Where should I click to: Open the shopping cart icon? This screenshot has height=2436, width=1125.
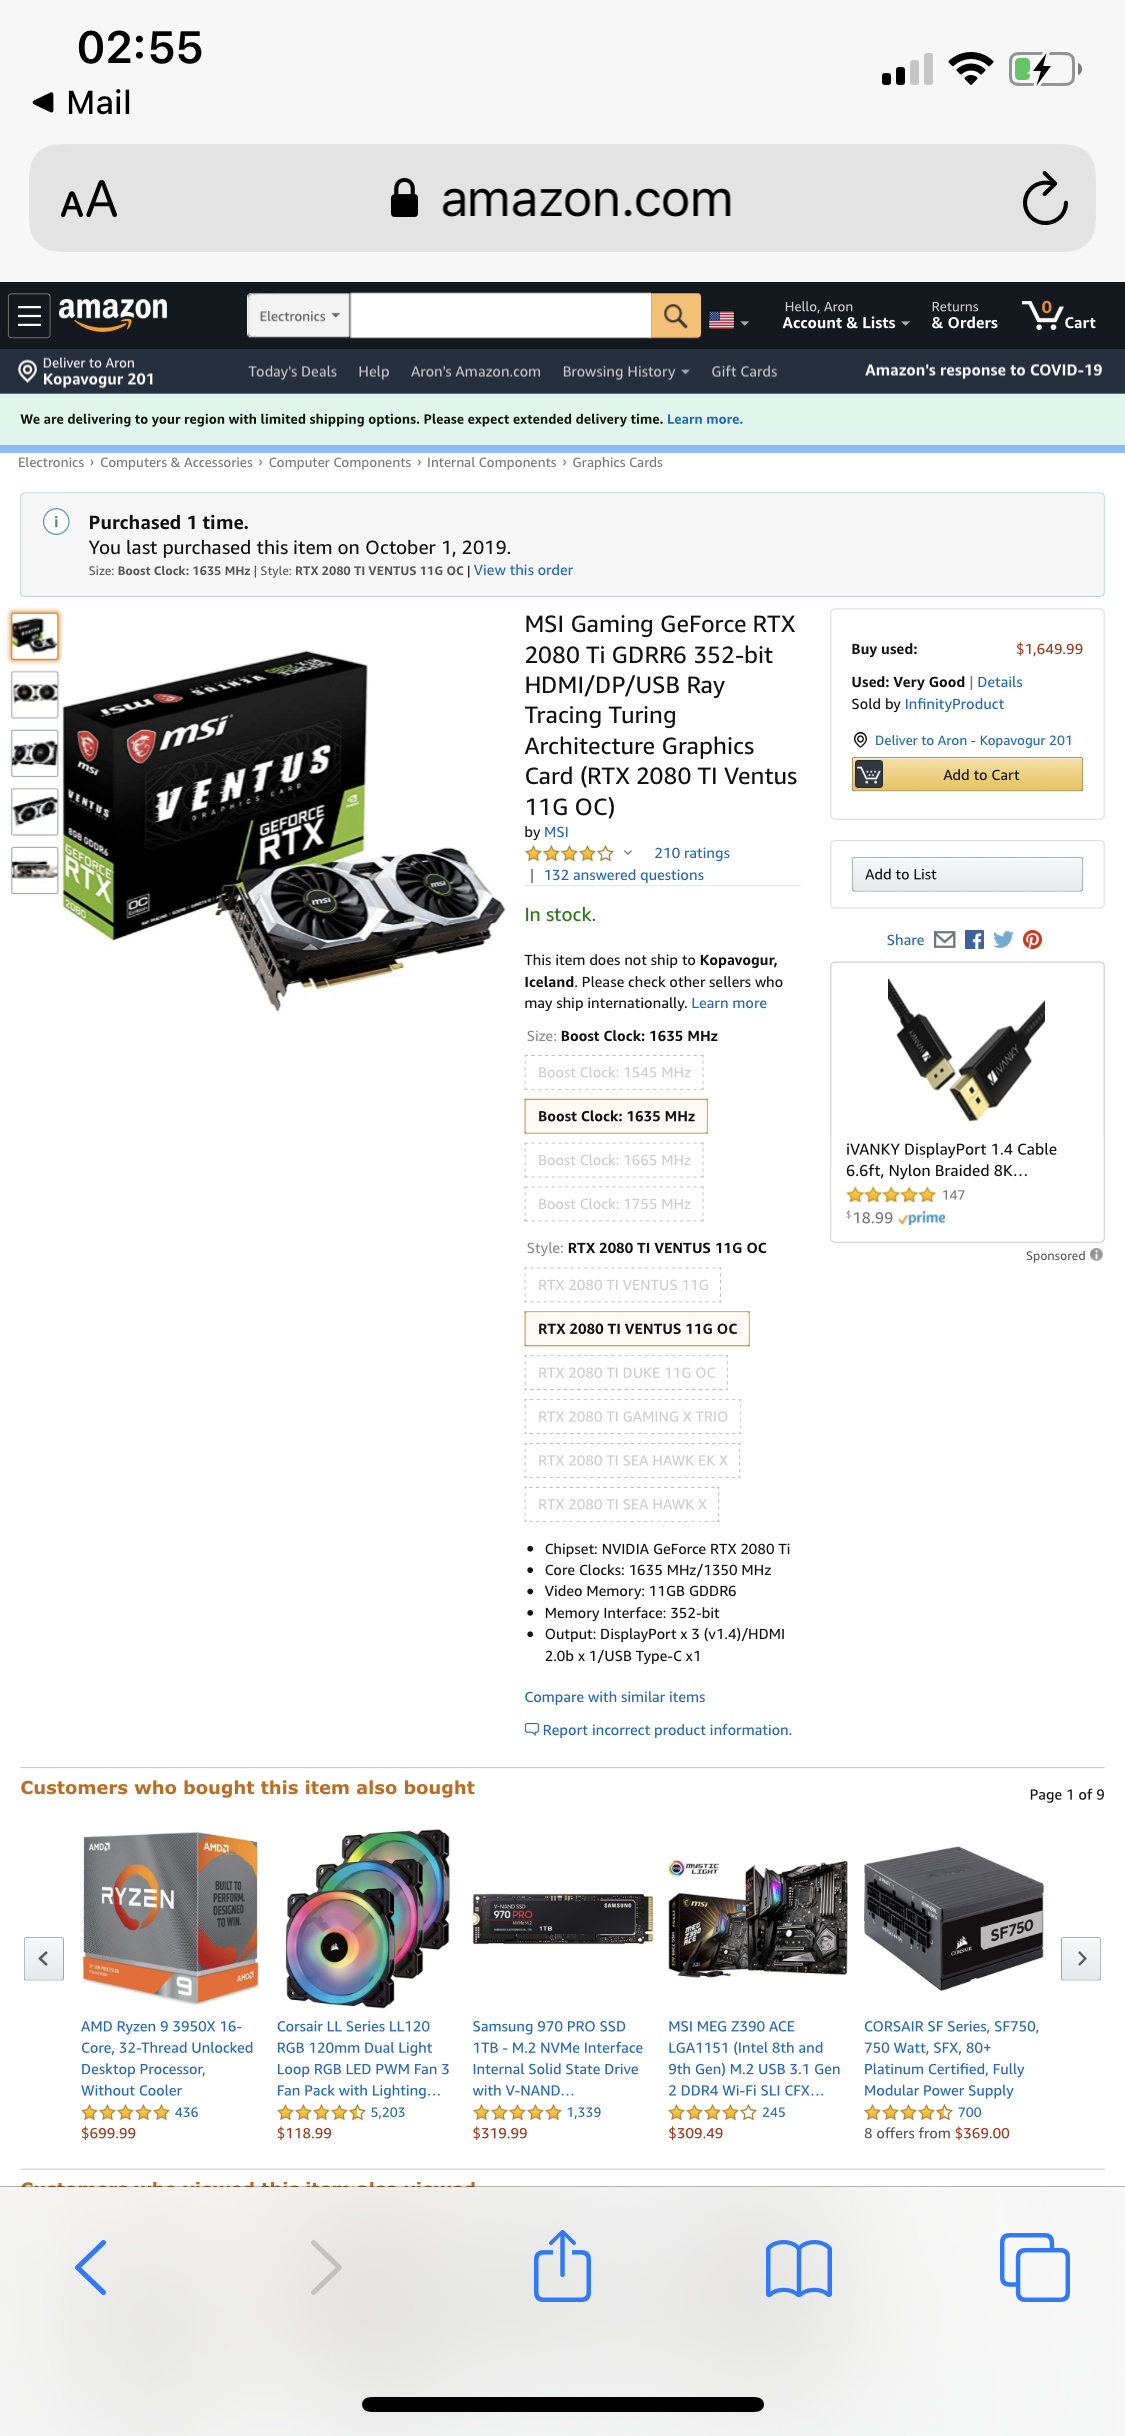[1059, 316]
